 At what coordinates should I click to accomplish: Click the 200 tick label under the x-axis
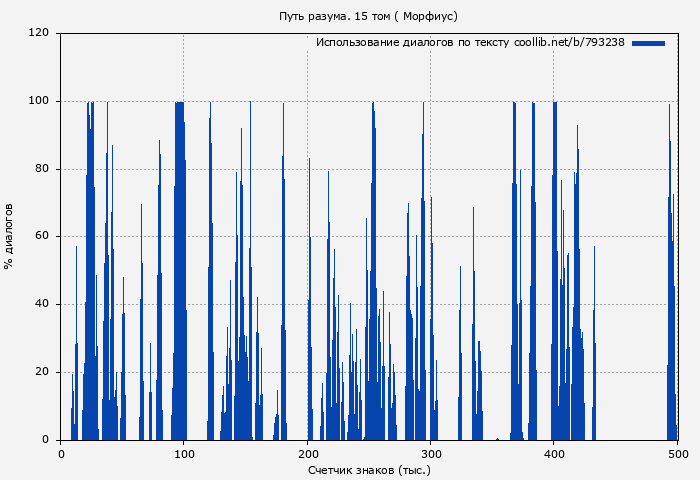[307, 454]
